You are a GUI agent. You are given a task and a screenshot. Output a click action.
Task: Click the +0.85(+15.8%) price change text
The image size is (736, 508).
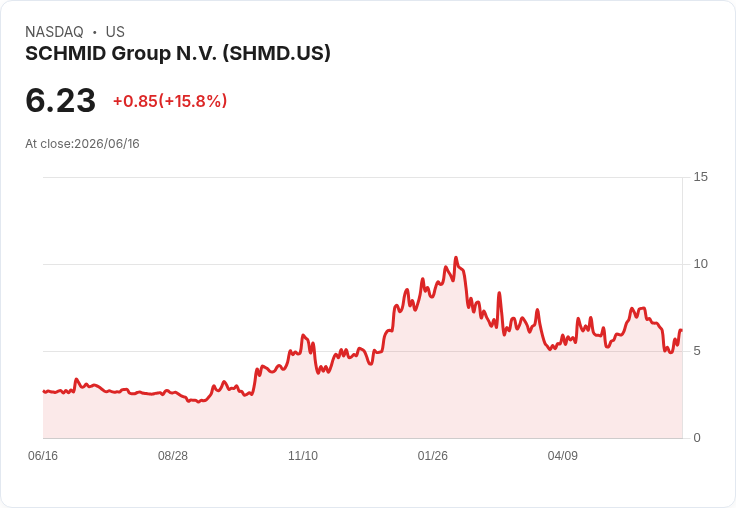point(170,101)
